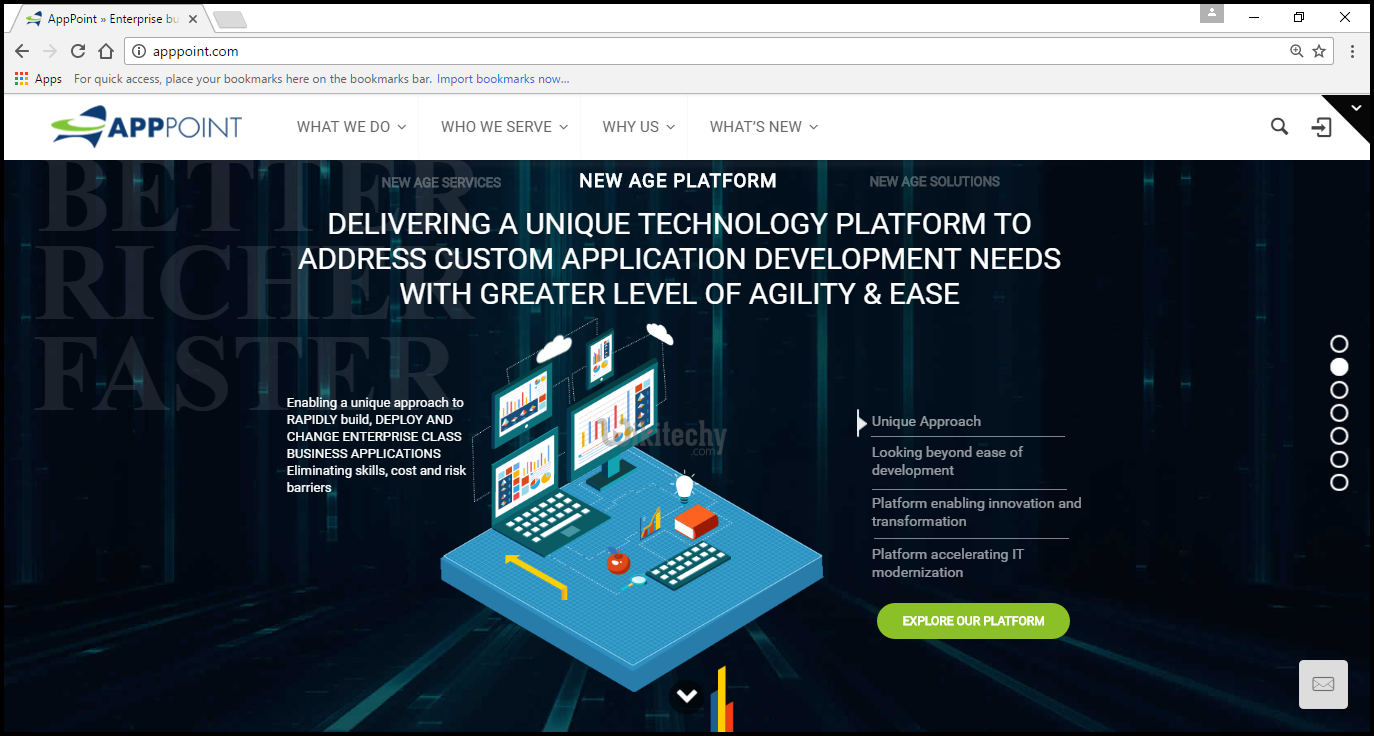Select the NEW AGE PLATFORM slide tab
This screenshot has height=736, width=1374.
point(678,181)
